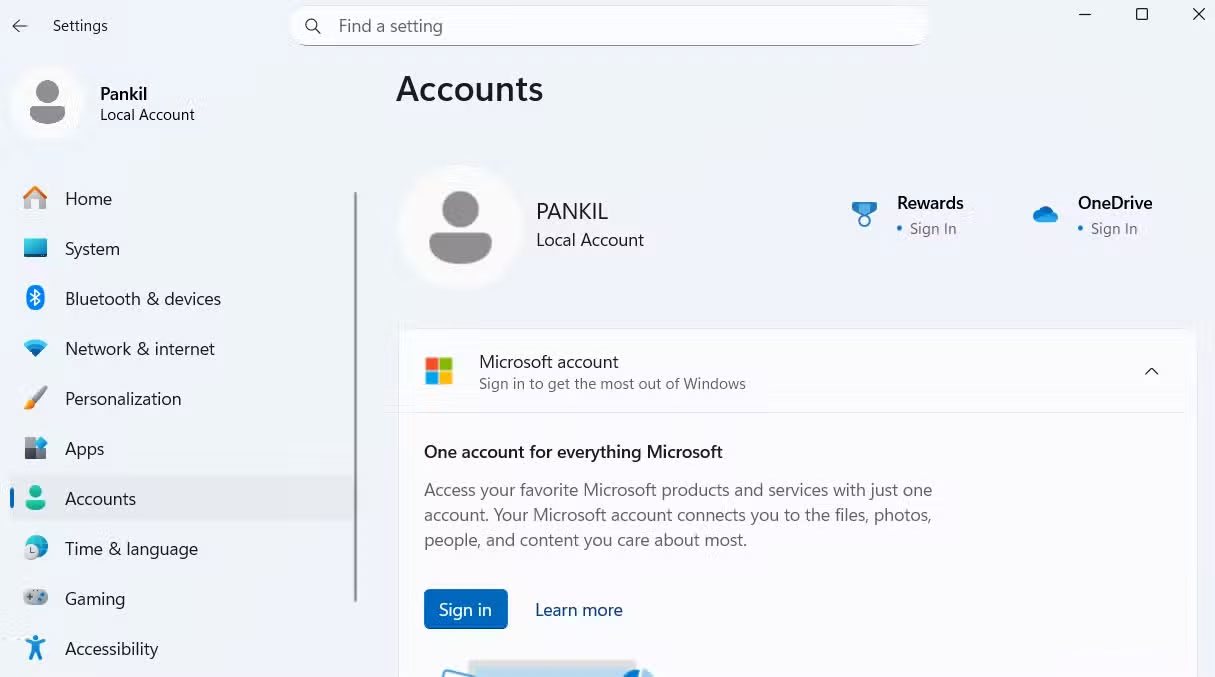Click the Home sidebar icon
Viewport: 1215px width, 677px height.
tap(35, 198)
